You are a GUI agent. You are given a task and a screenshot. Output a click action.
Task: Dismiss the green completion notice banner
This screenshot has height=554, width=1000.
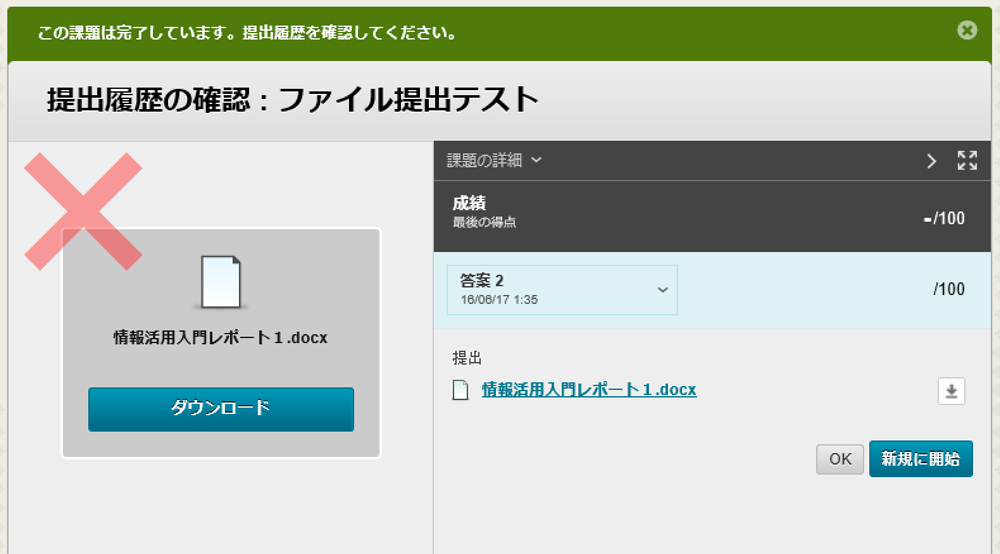966,30
